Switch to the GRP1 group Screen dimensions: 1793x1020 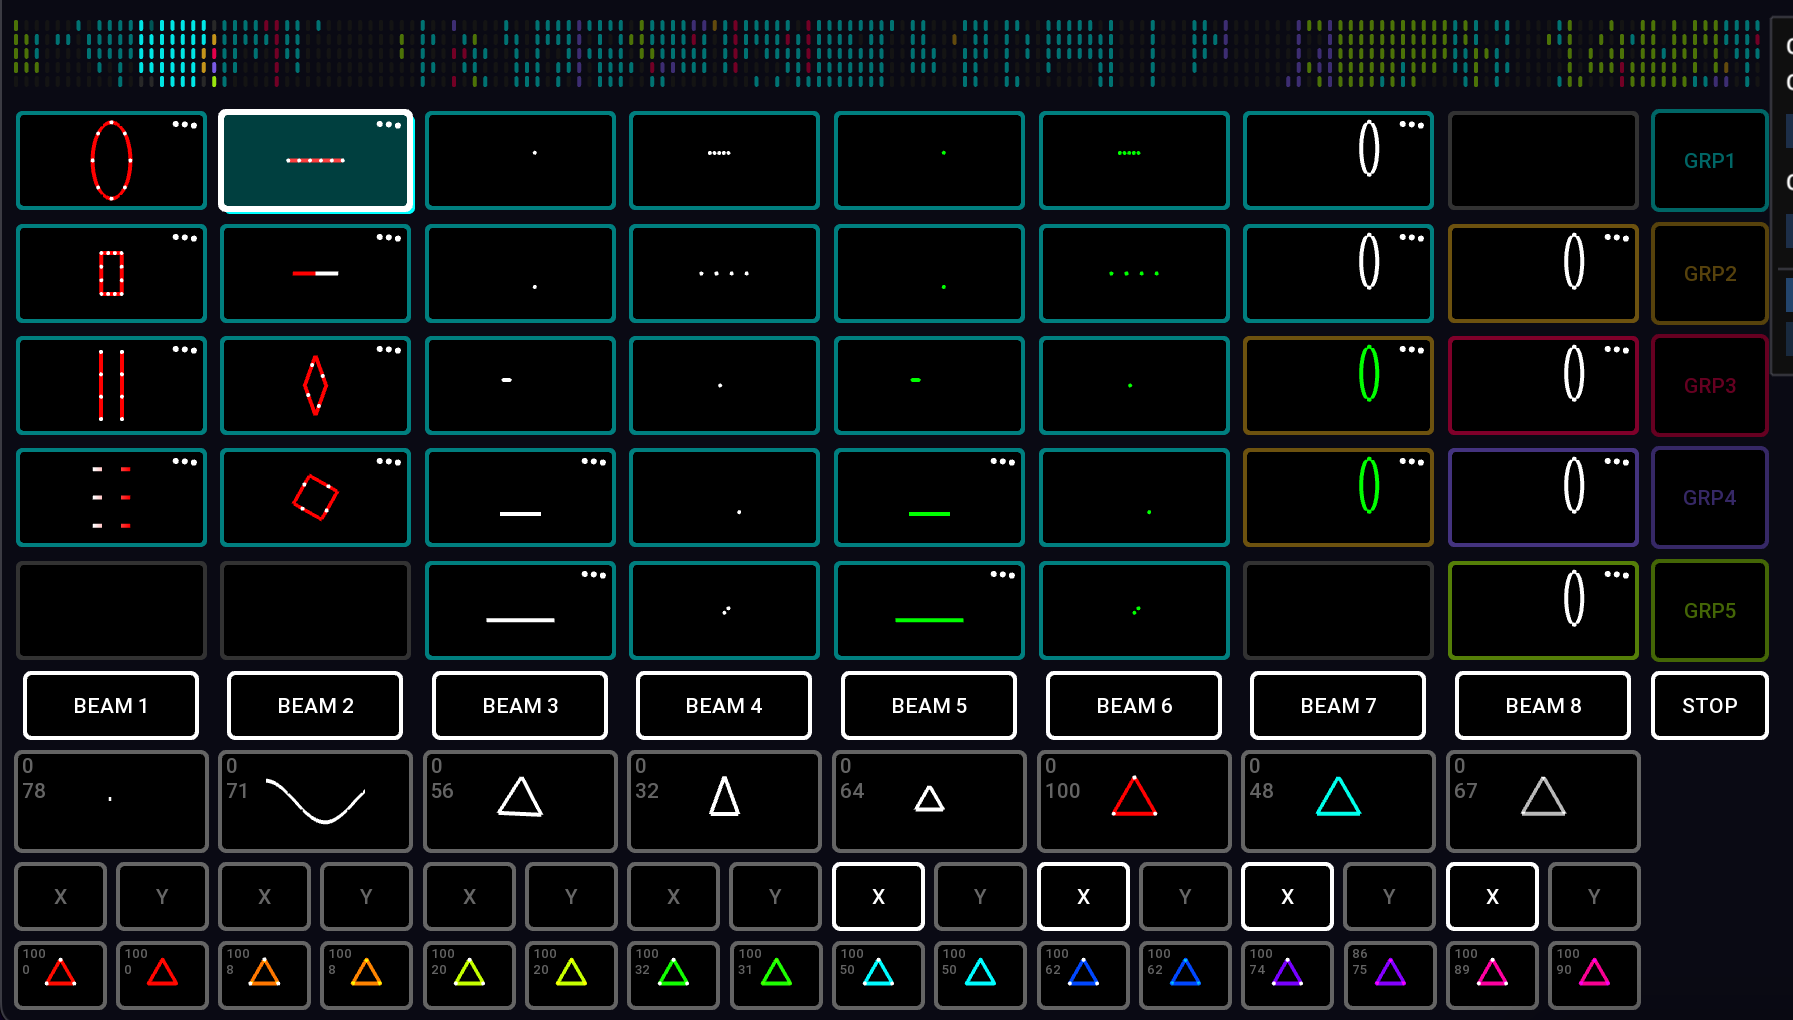(x=1709, y=161)
